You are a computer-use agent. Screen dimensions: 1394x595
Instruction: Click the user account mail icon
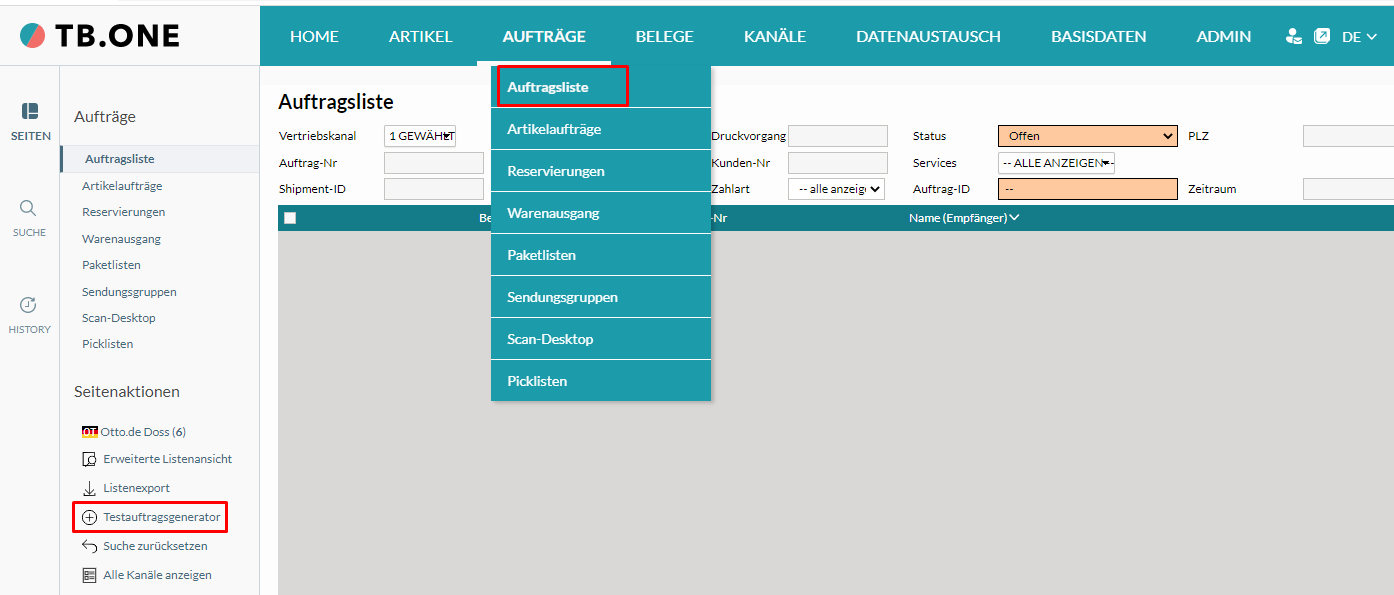(x=1294, y=36)
